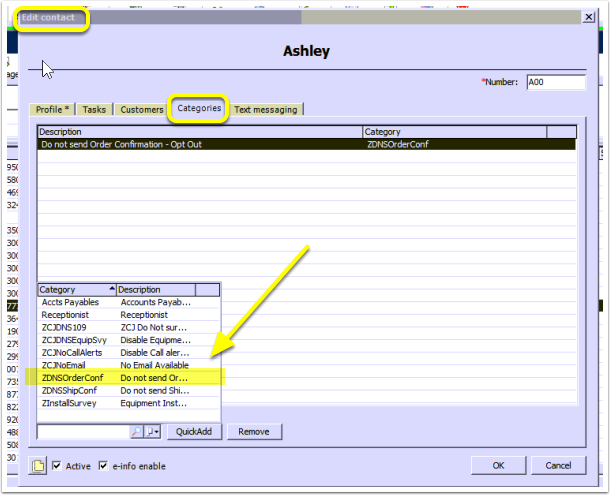Click the QuickAdd button
Image resolution: width=610 pixels, height=495 pixels.
coord(194,431)
